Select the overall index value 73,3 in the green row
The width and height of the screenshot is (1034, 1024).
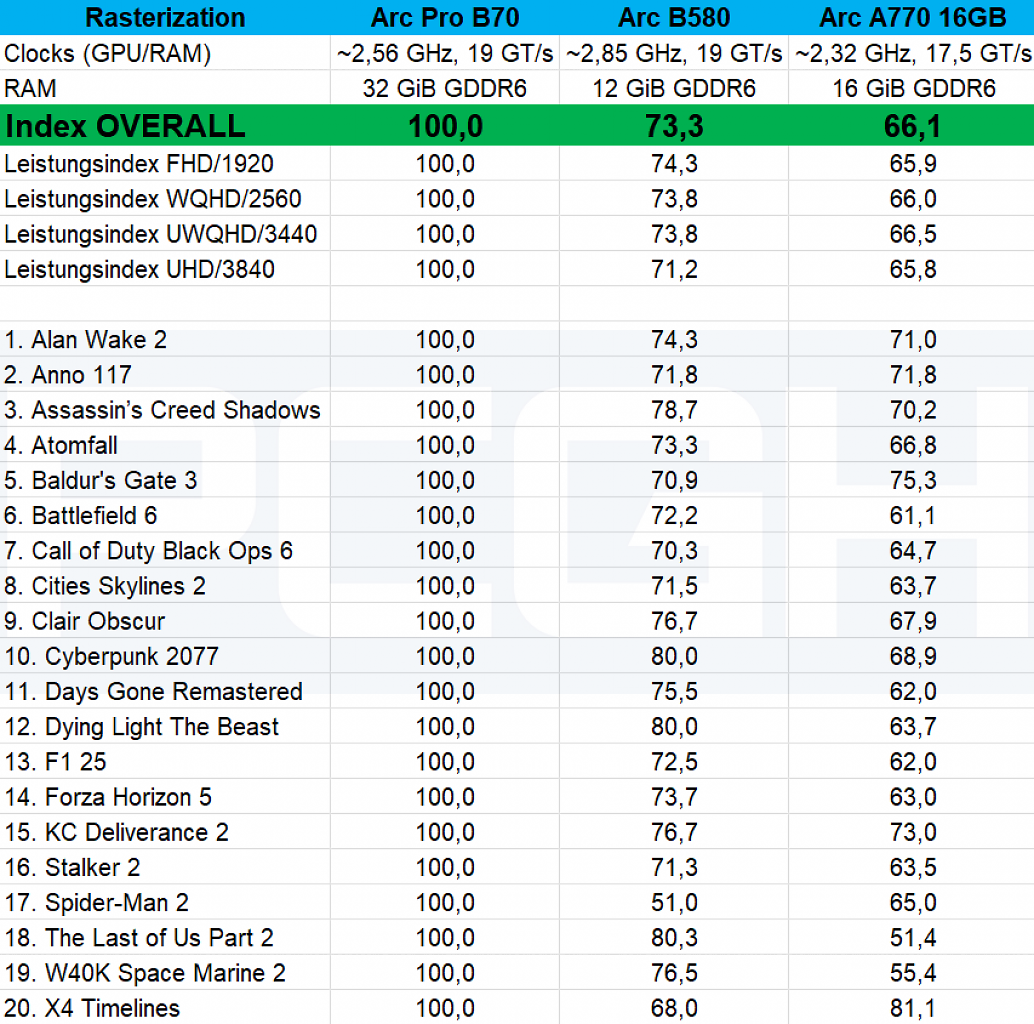[674, 126]
